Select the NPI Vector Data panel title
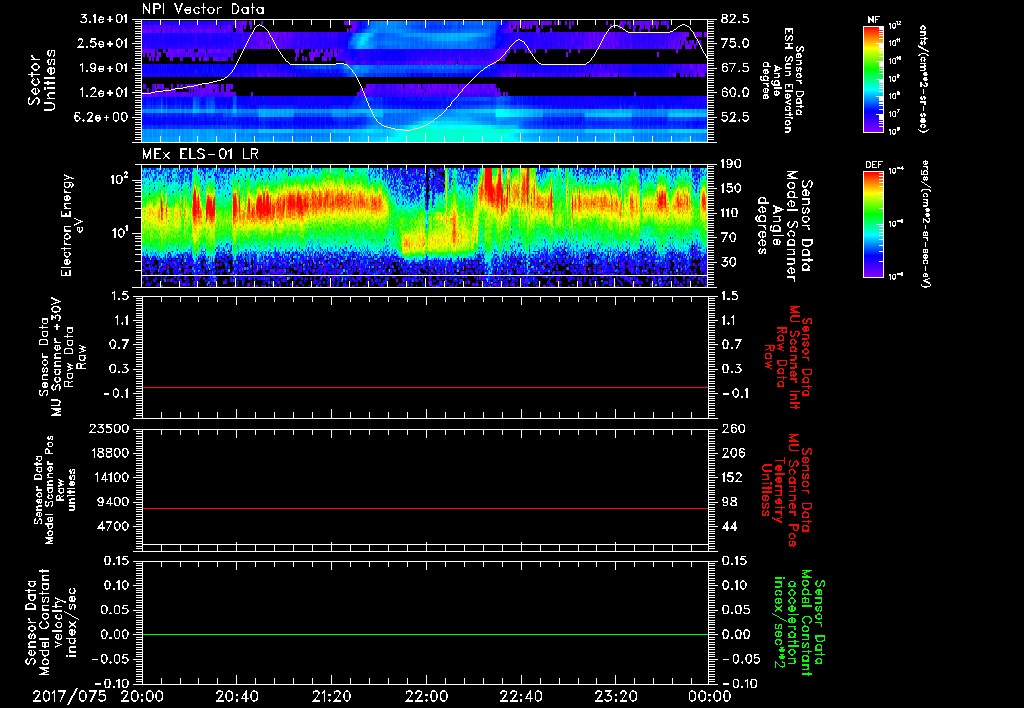The width and height of the screenshot is (1024, 708). [x=203, y=9]
